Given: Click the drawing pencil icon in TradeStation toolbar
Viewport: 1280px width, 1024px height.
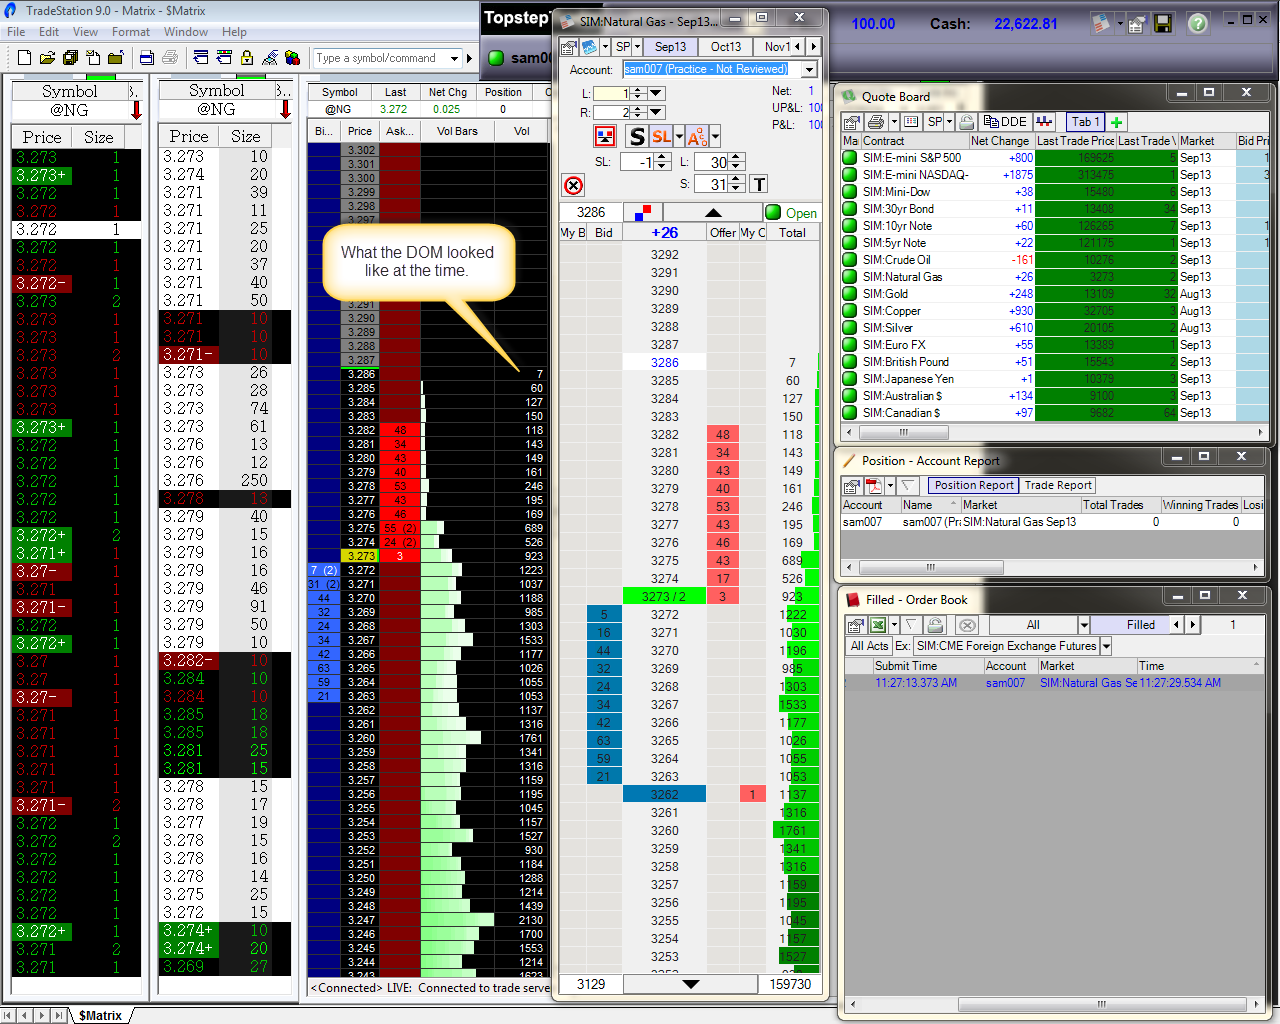Looking at the screenshot, I should click(270, 58).
